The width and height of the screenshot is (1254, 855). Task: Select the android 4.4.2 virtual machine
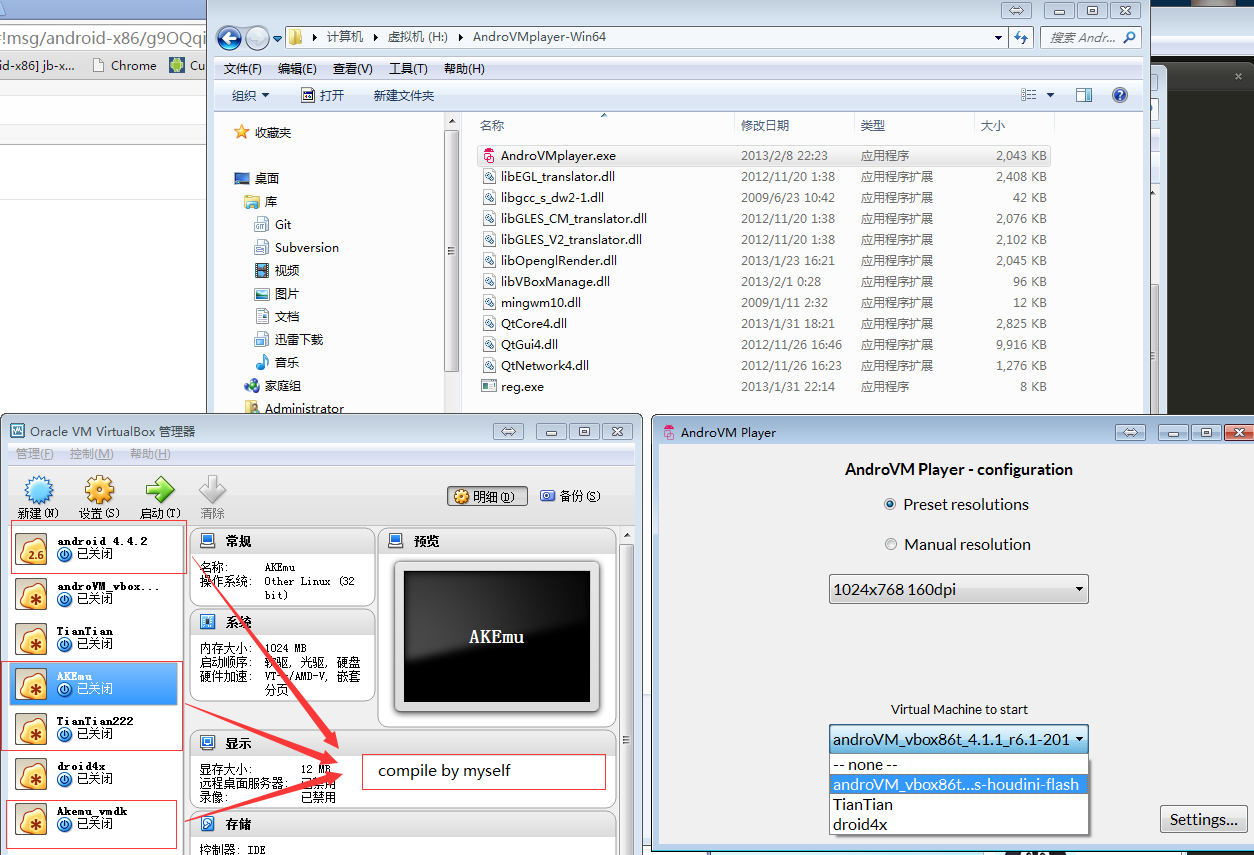(x=98, y=547)
